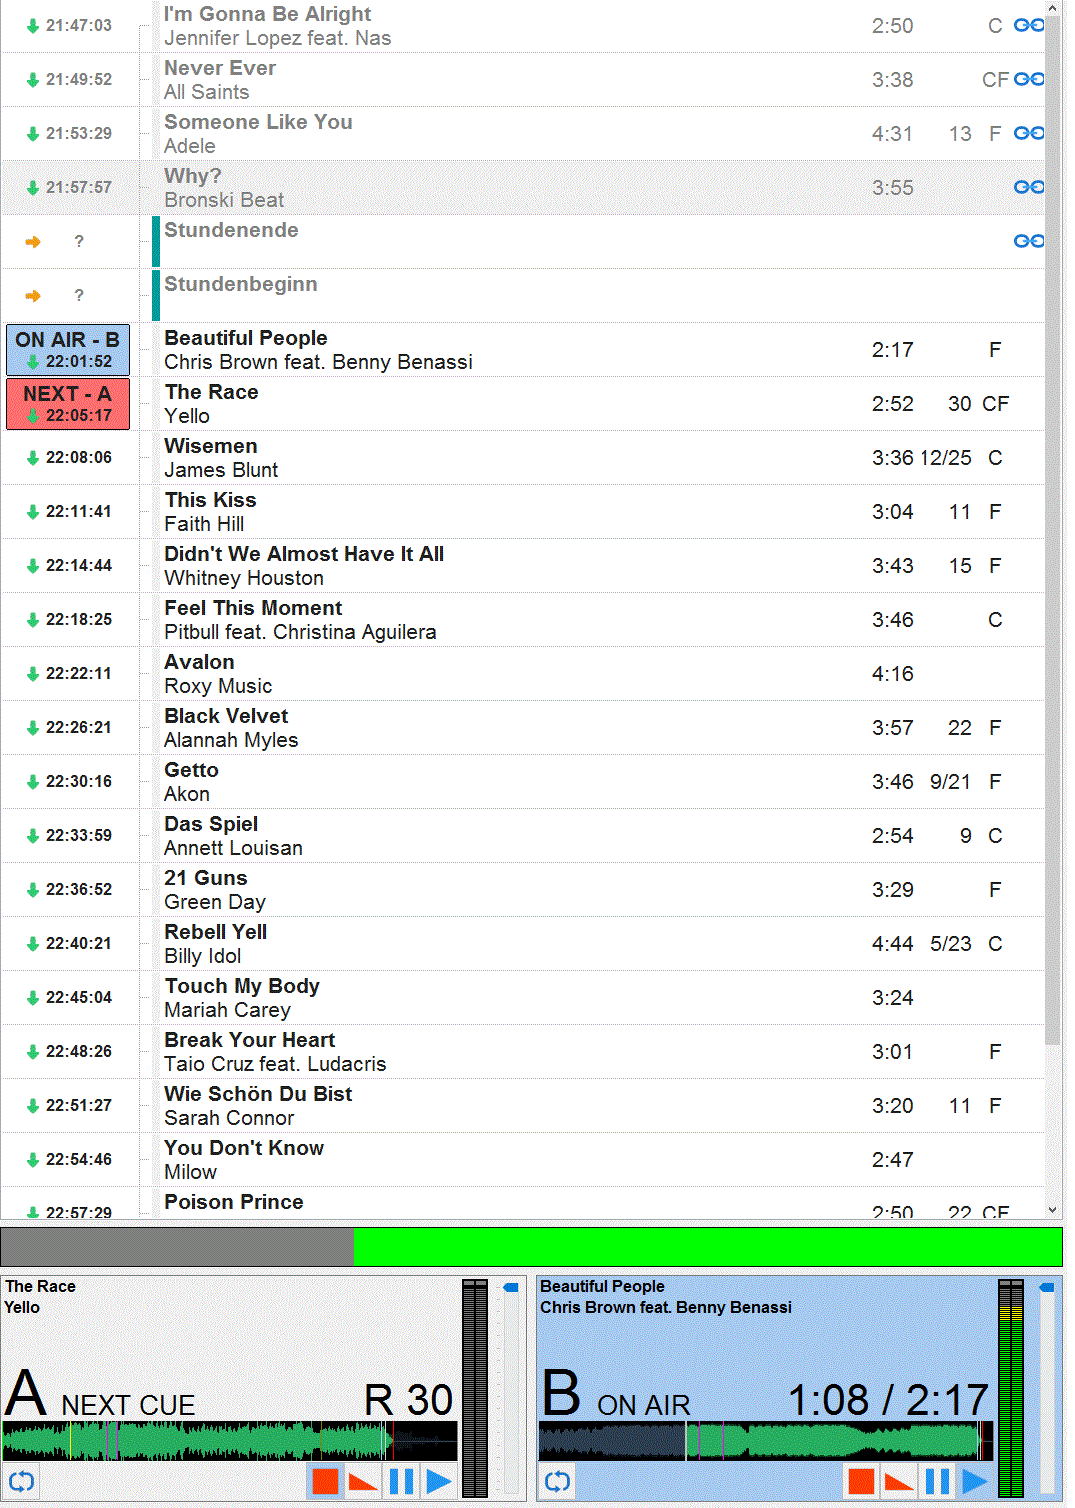Screen dimensions: 1075x1508
Task: Toggle loop on Player B
Action: 558,1481
